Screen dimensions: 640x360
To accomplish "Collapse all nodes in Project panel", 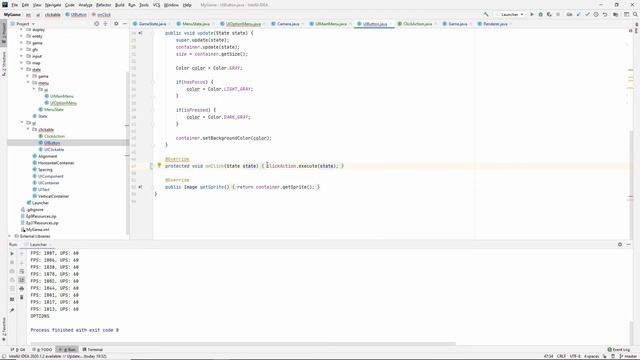I will 105,24.
